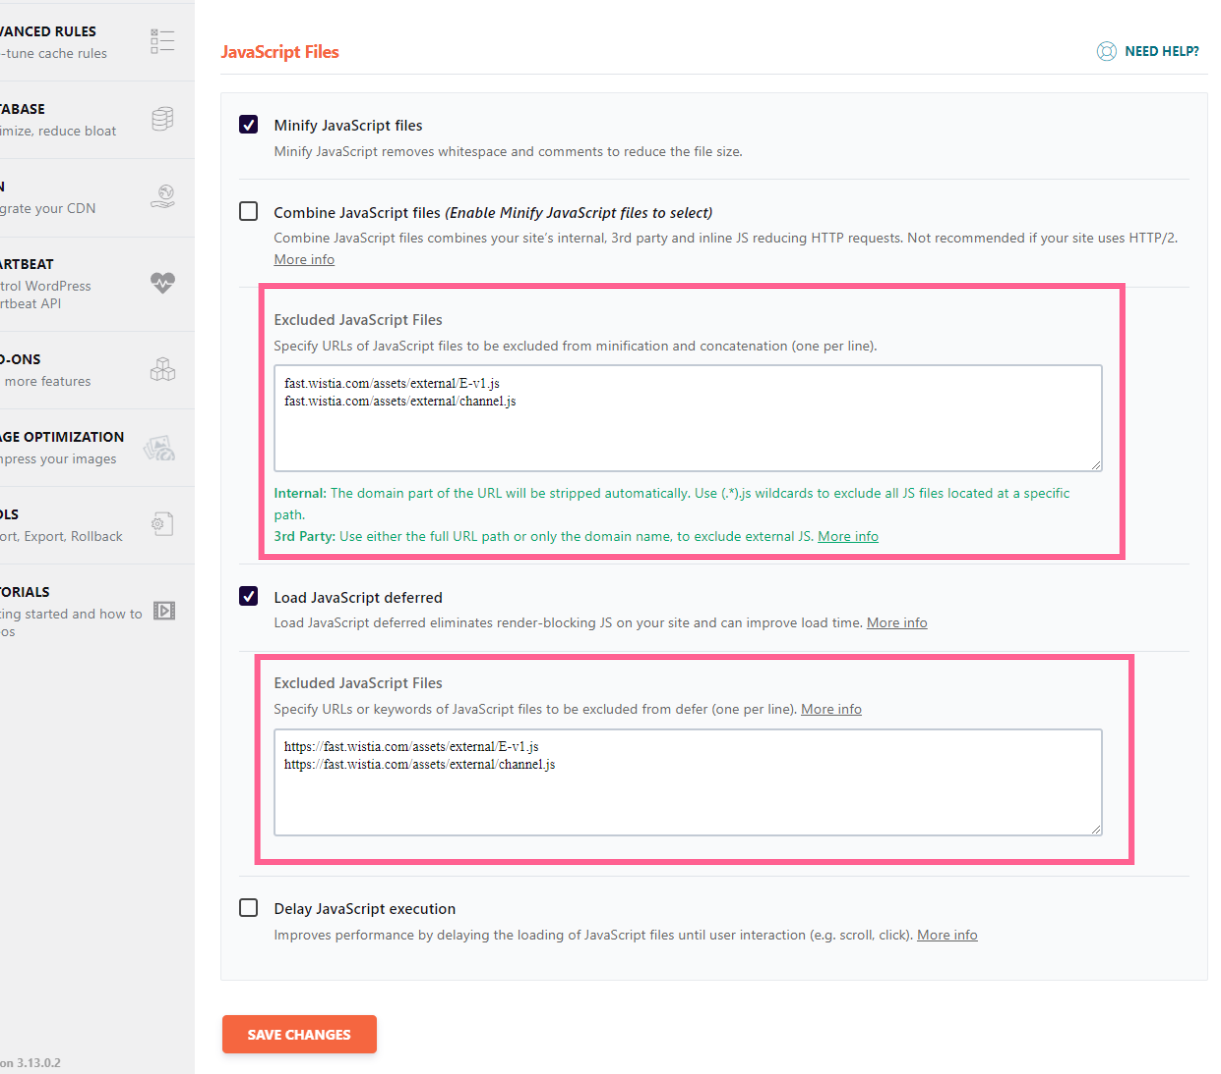Enable Combine JavaScript files
1221x1074 pixels.
tap(247, 211)
